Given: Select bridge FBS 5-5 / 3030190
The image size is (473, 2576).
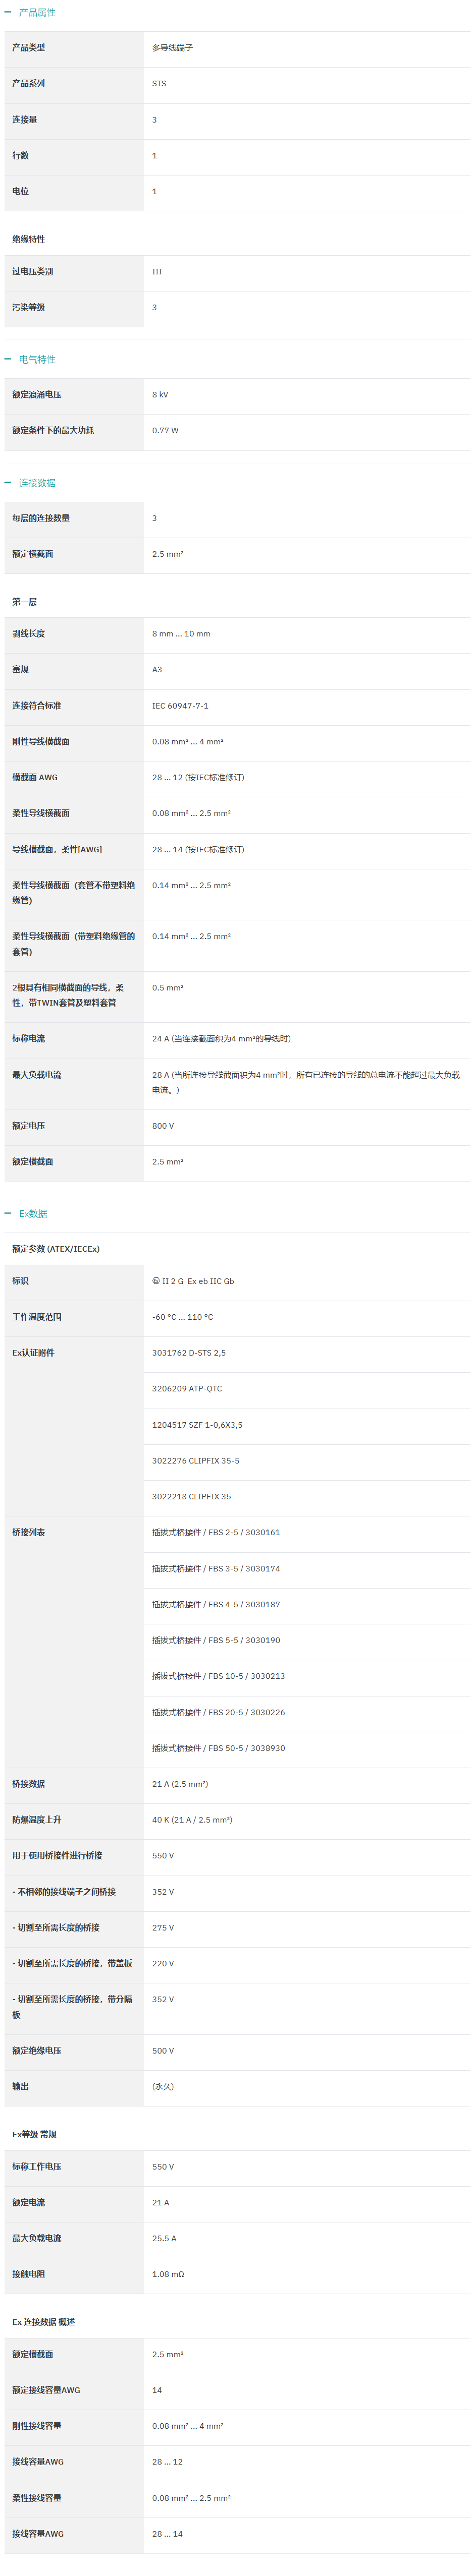Looking at the screenshot, I should coord(216,1640).
